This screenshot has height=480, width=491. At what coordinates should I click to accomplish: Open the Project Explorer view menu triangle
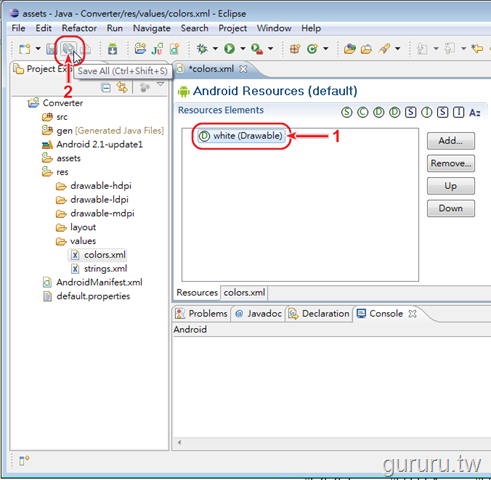(x=160, y=84)
